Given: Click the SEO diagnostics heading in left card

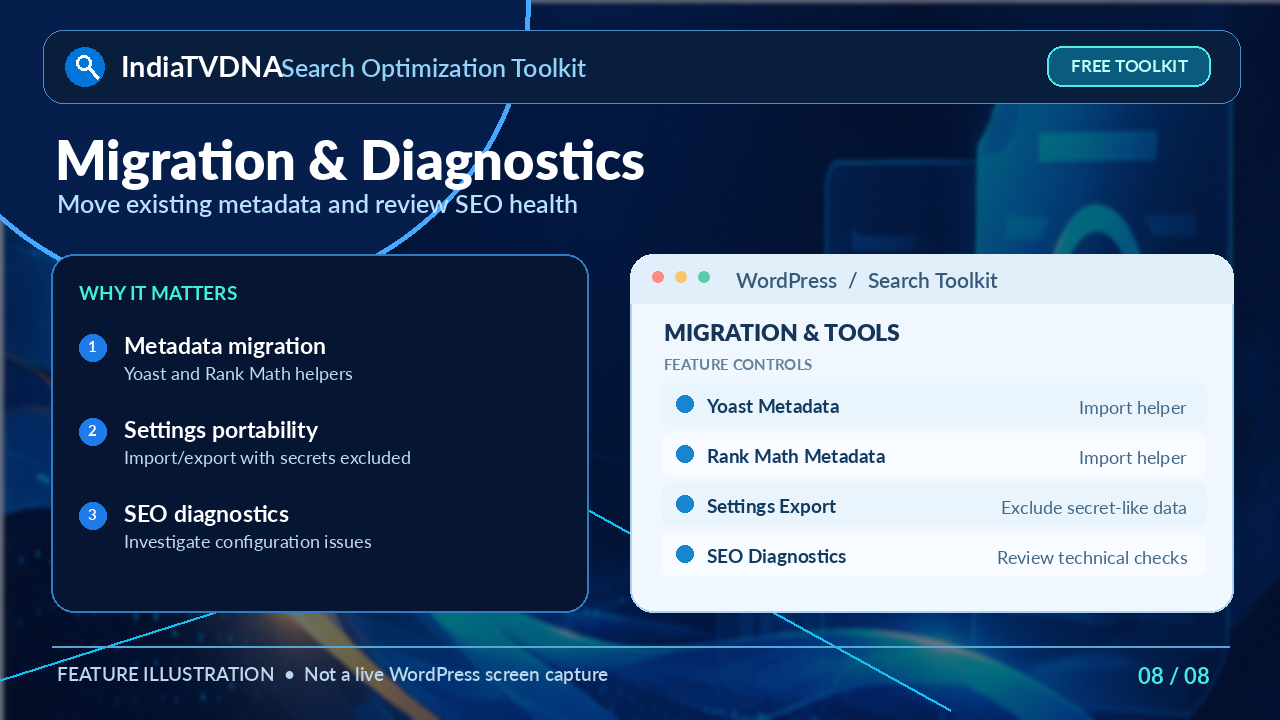Looking at the screenshot, I should pos(207,514).
